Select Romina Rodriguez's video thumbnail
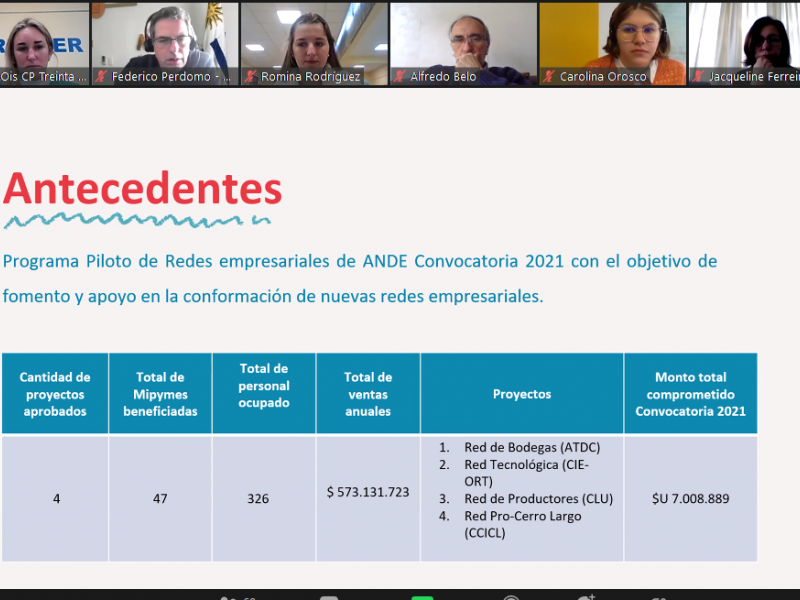Image resolution: width=800 pixels, height=600 pixels. 314,44
